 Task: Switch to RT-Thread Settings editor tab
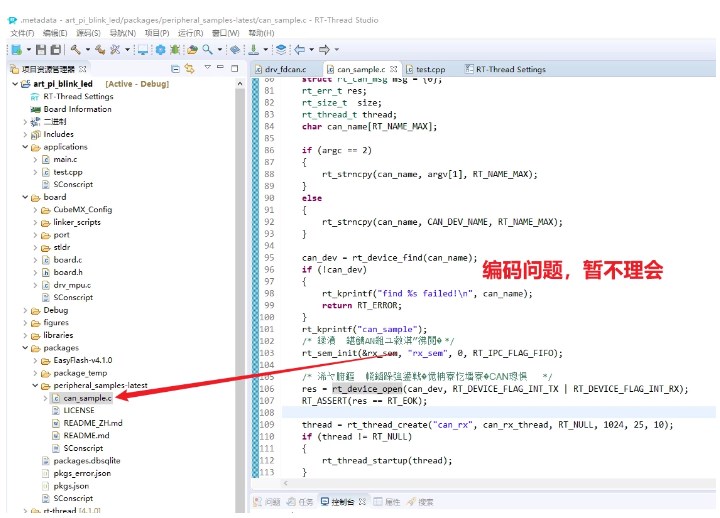(x=505, y=69)
